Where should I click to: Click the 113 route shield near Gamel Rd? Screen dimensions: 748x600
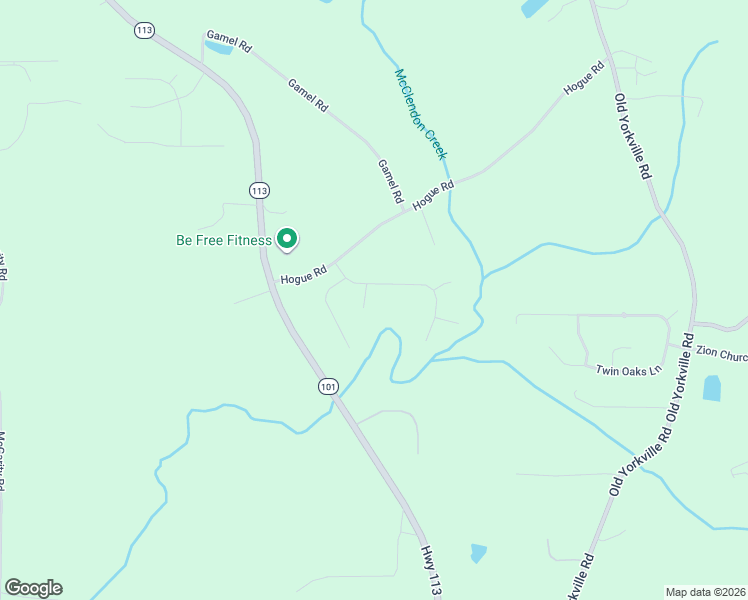pyautogui.click(x=144, y=31)
